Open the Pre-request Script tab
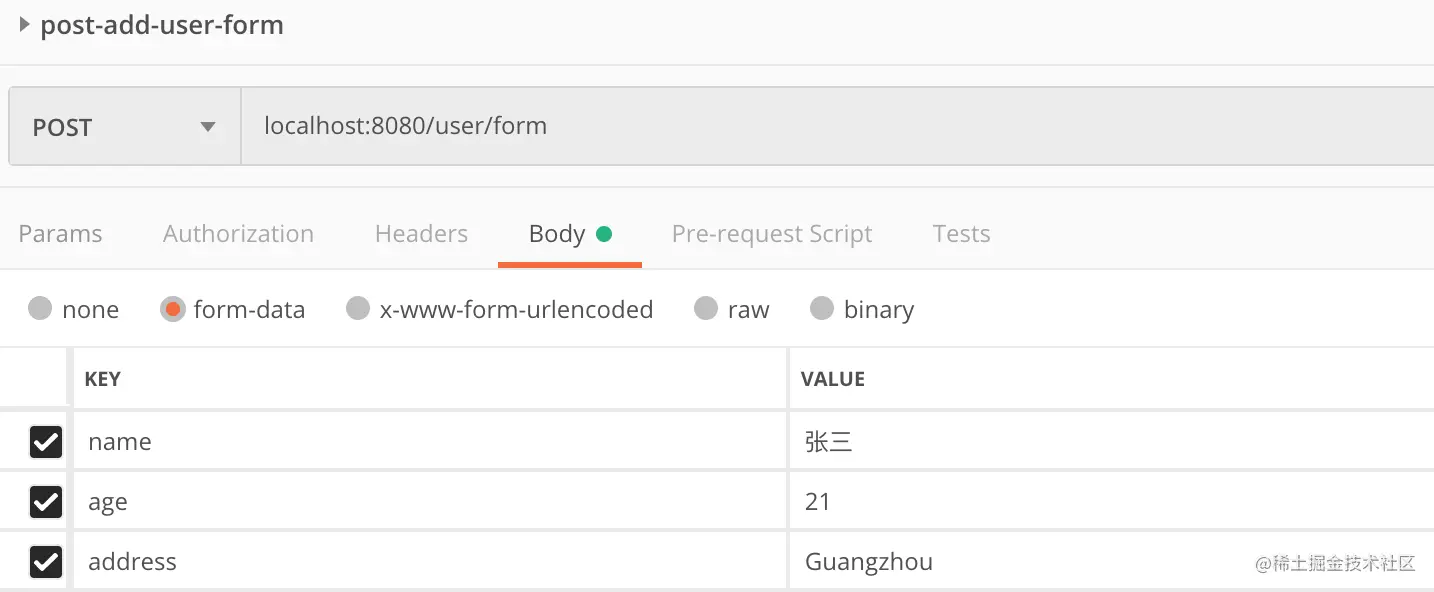The image size is (1434, 592). point(771,234)
